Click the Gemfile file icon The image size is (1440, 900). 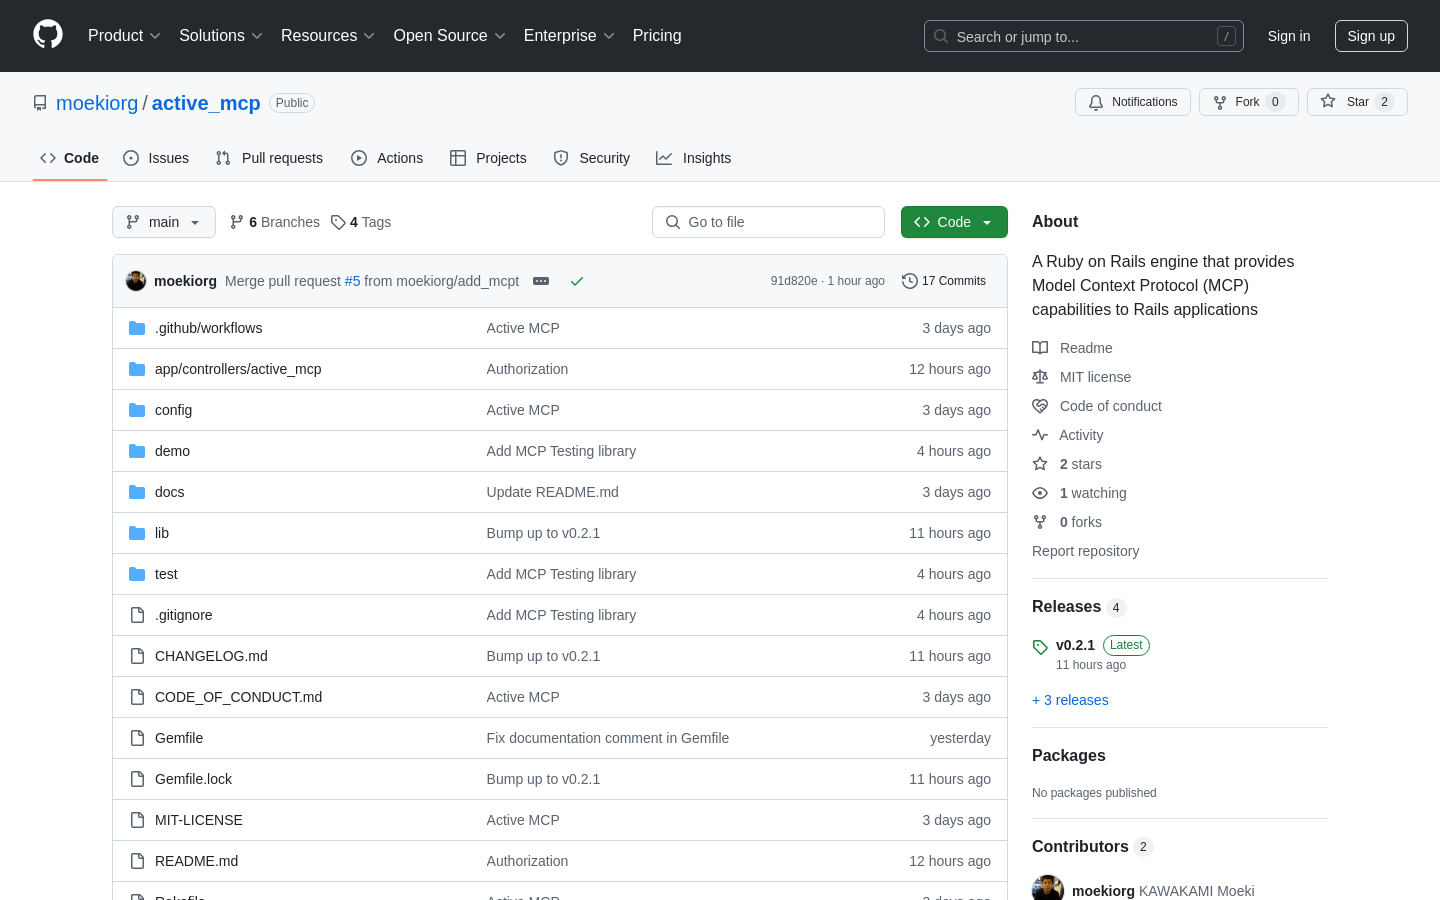click(137, 738)
